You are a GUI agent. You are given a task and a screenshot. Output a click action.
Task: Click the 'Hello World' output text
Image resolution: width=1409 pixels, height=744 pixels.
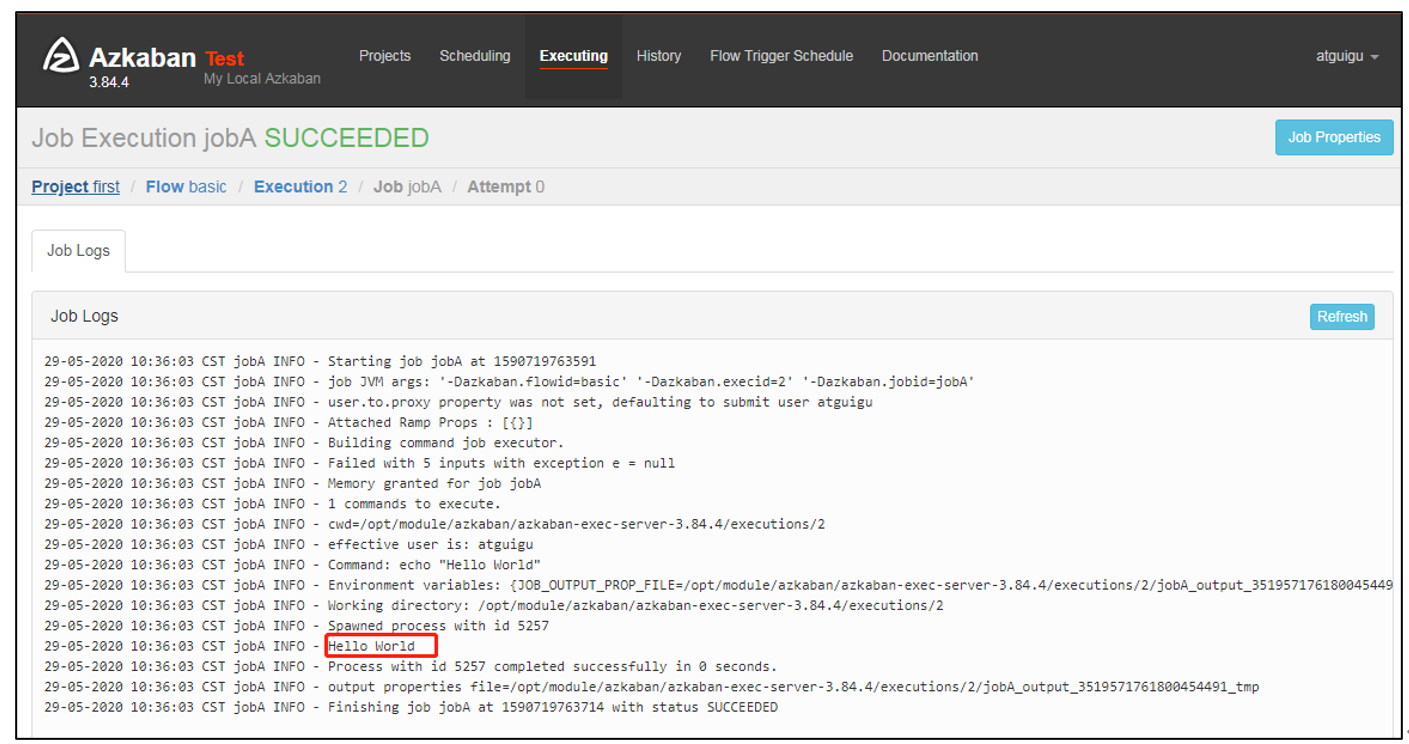(x=371, y=646)
